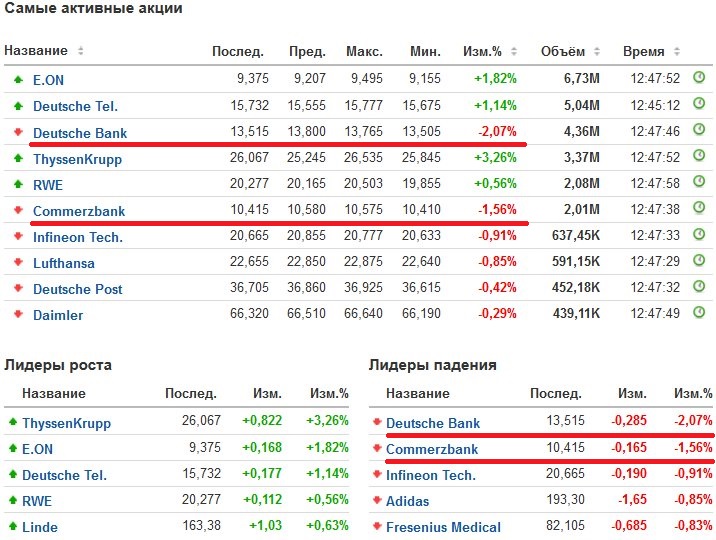Image resolution: width=716 pixels, height=540 pixels.
Task: Click the clock icon in the Infineon Tech. row
Action: 700,236
